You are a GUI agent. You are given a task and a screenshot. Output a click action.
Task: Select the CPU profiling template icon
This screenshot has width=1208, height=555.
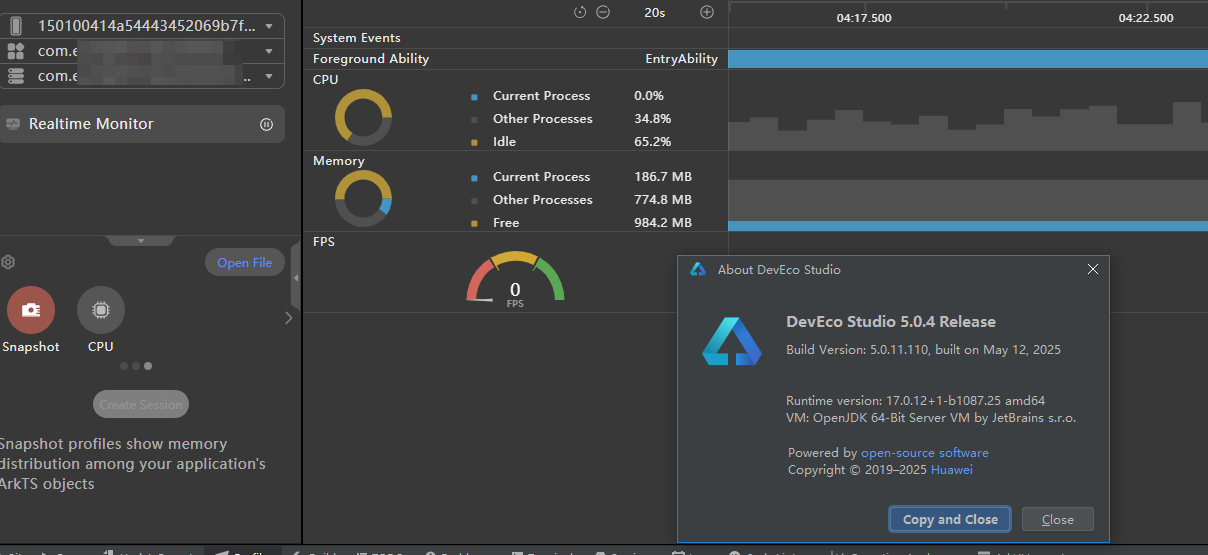pos(100,310)
